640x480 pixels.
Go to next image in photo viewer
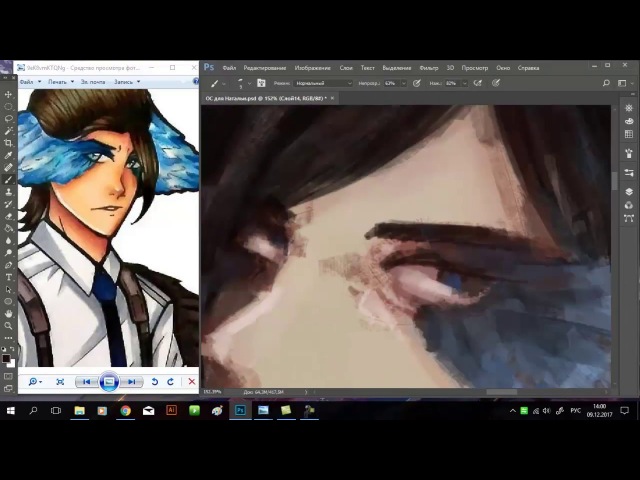click(x=131, y=382)
